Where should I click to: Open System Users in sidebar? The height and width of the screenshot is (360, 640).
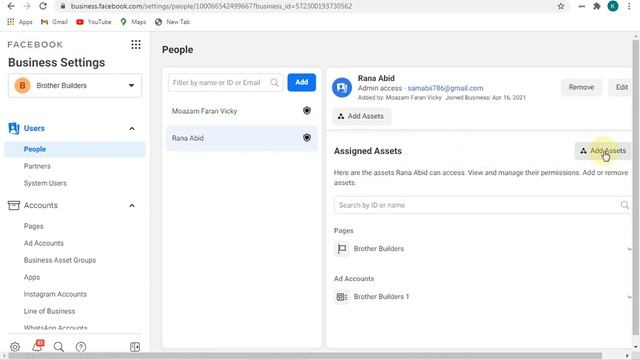tap(45, 183)
